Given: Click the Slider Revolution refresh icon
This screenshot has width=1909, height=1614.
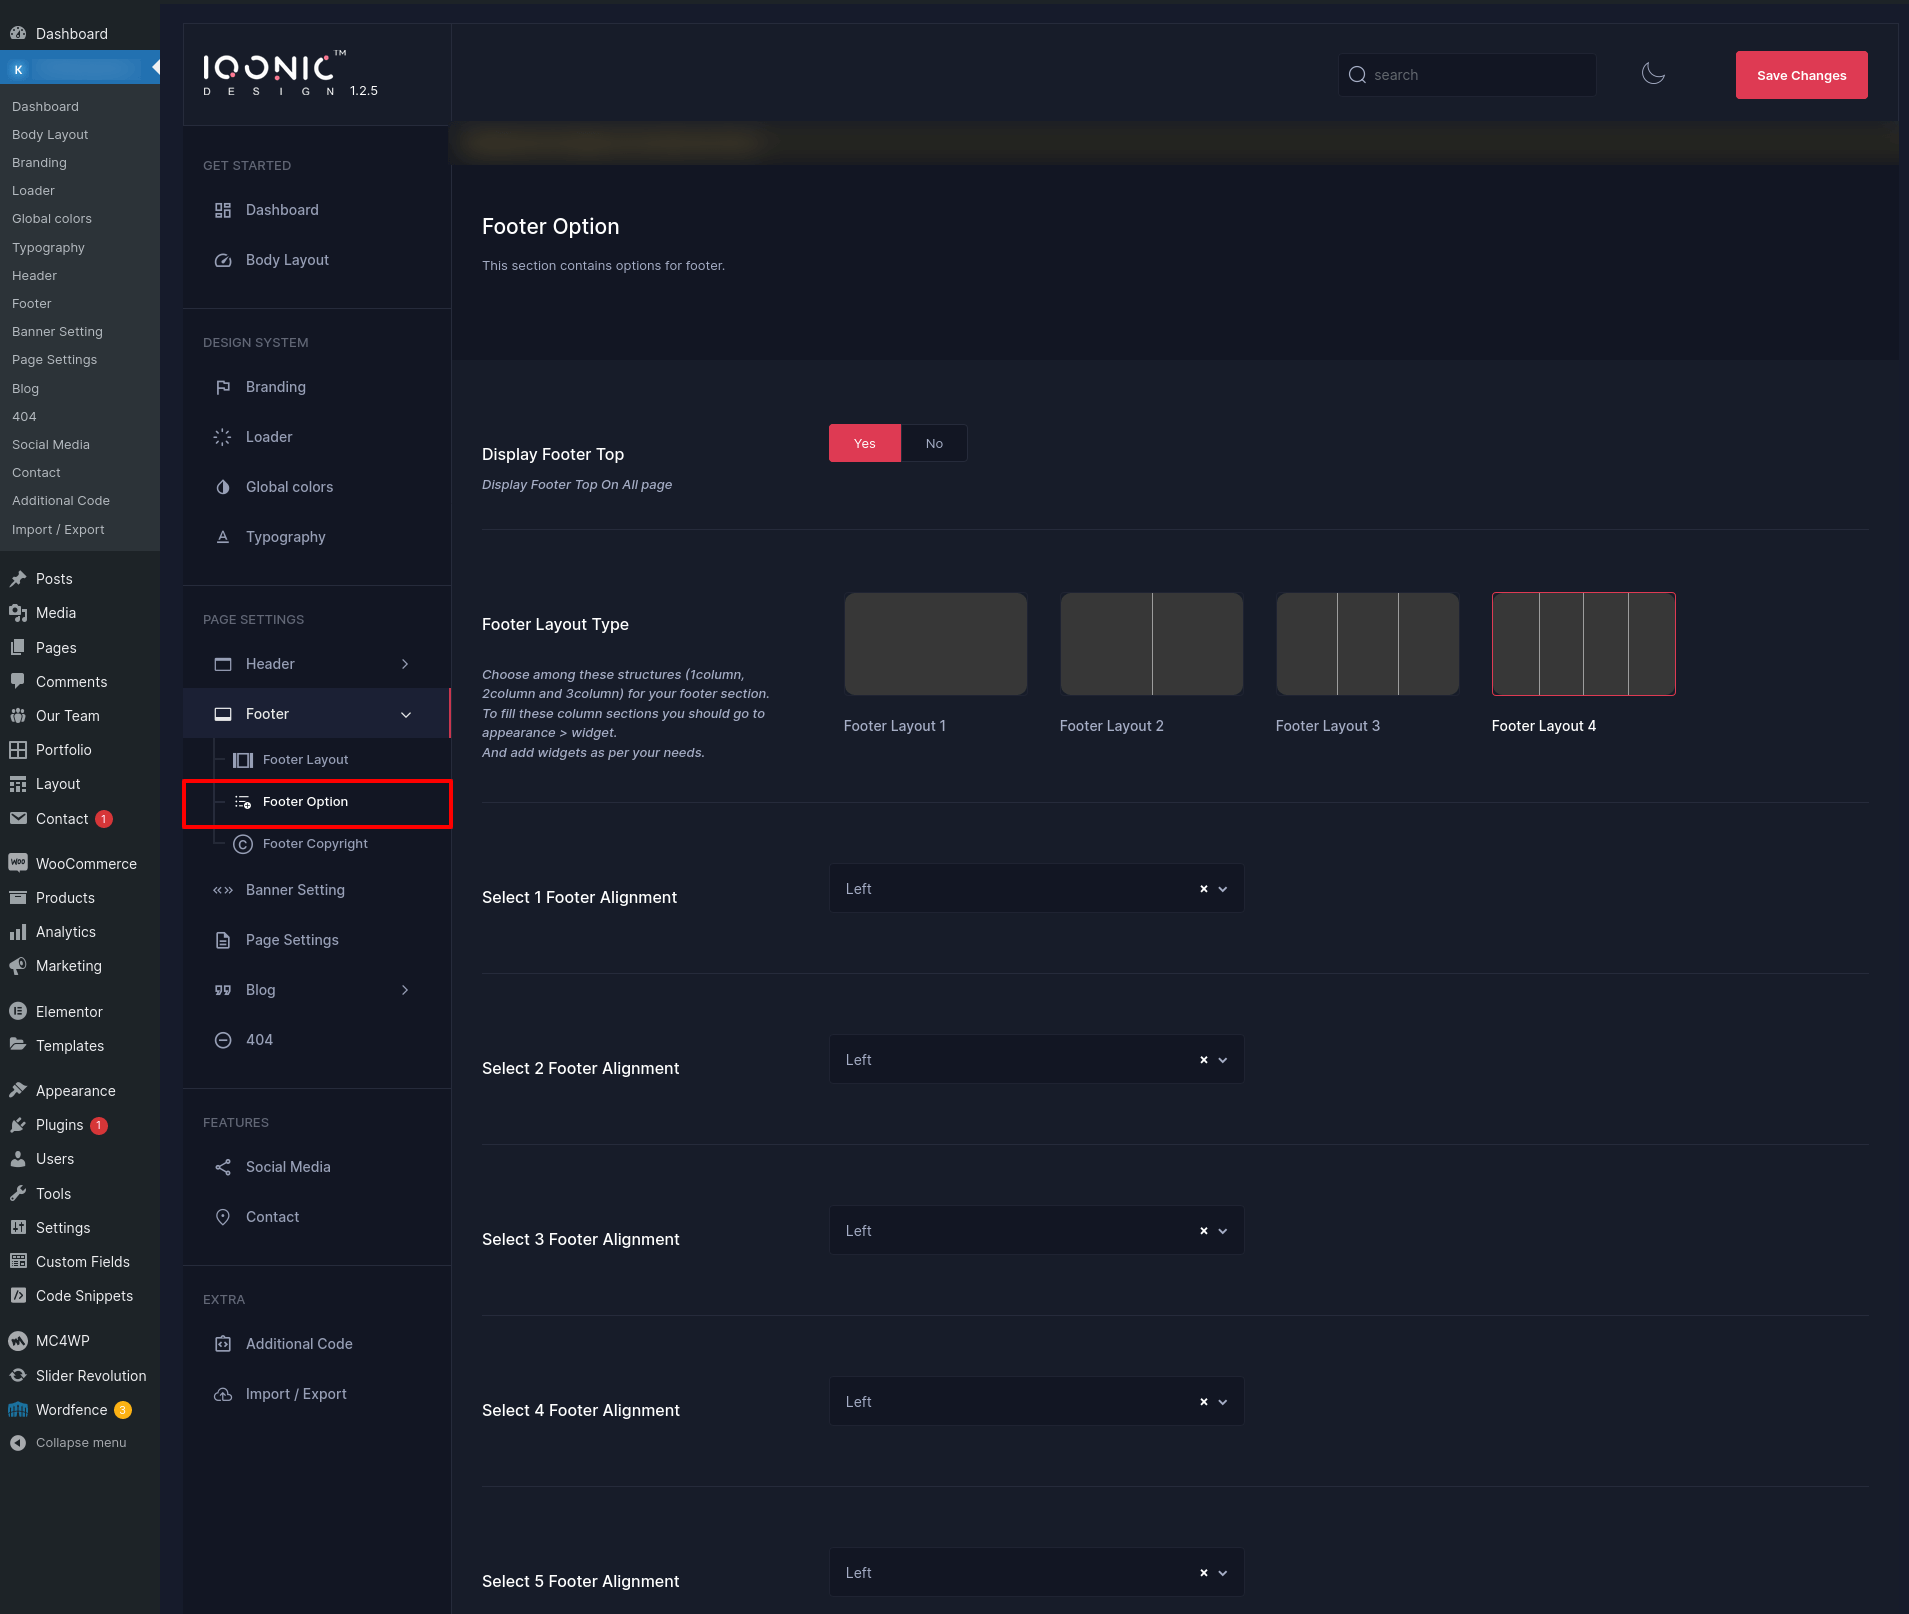Looking at the screenshot, I should tap(18, 1375).
